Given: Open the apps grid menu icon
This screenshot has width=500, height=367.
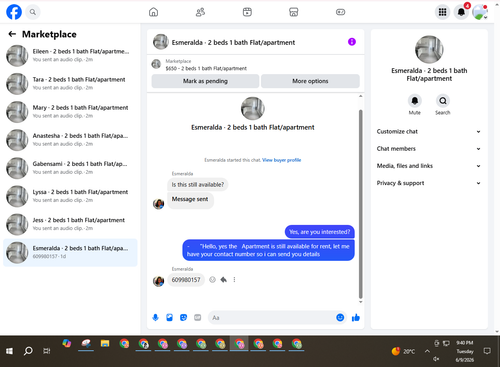Looking at the screenshot, I should (442, 12).
